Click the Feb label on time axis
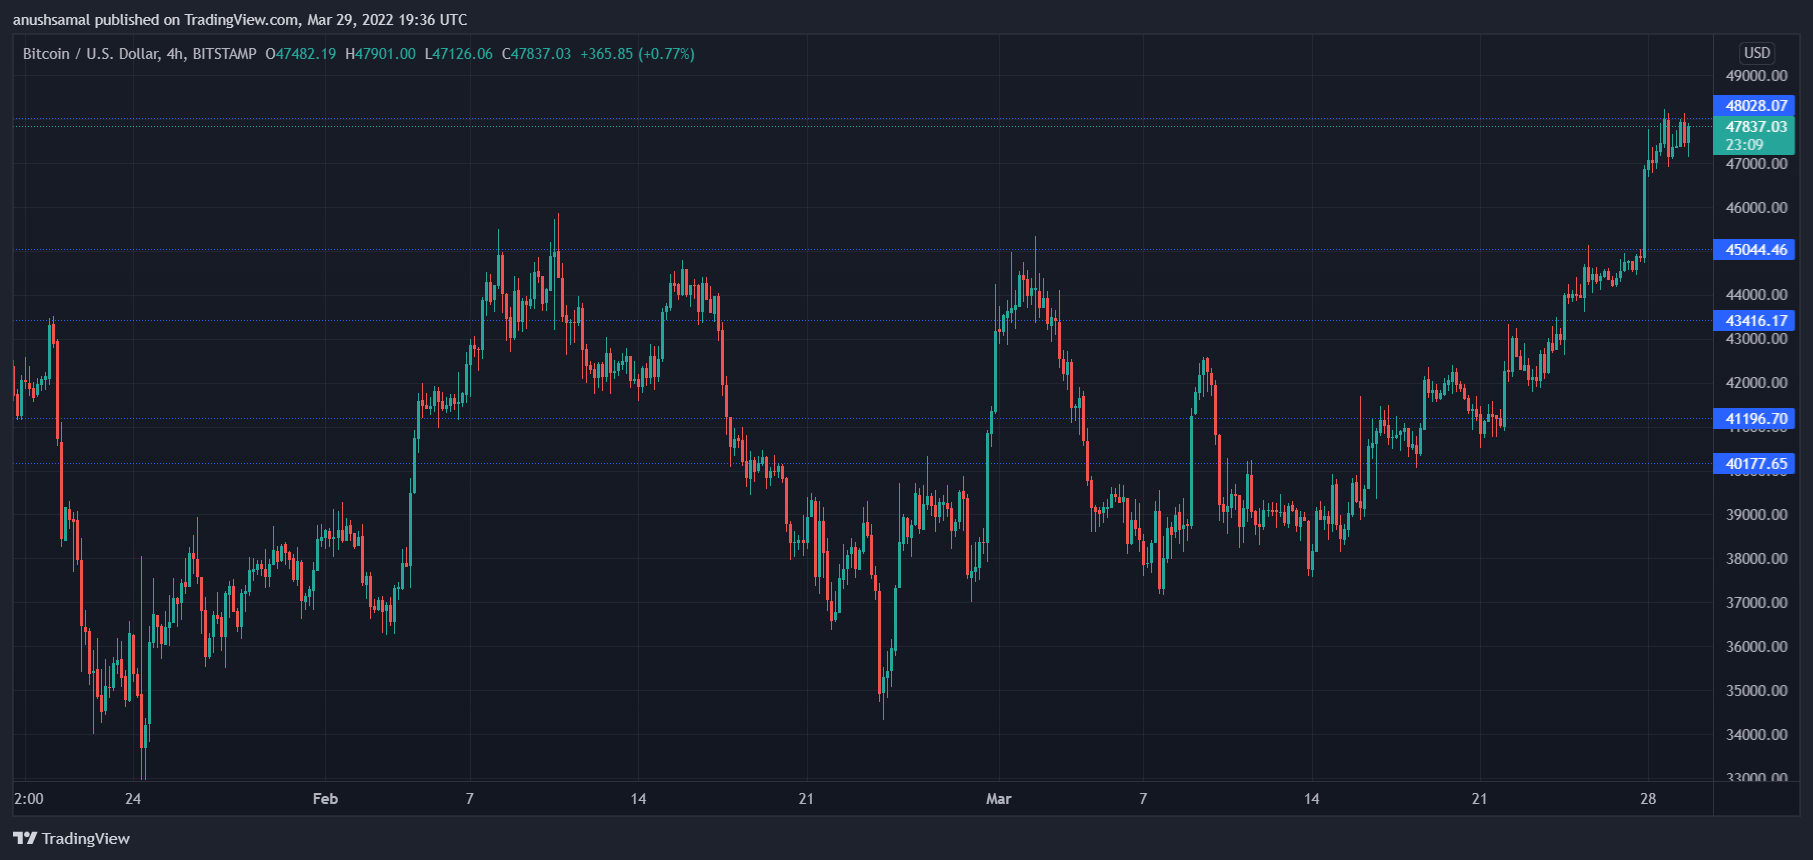This screenshot has width=1813, height=860. (325, 799)
